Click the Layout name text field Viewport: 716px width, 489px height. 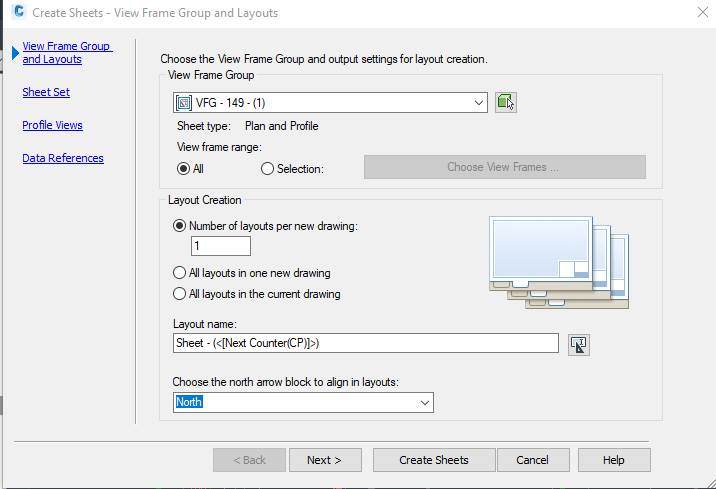[x=366, y=343]
